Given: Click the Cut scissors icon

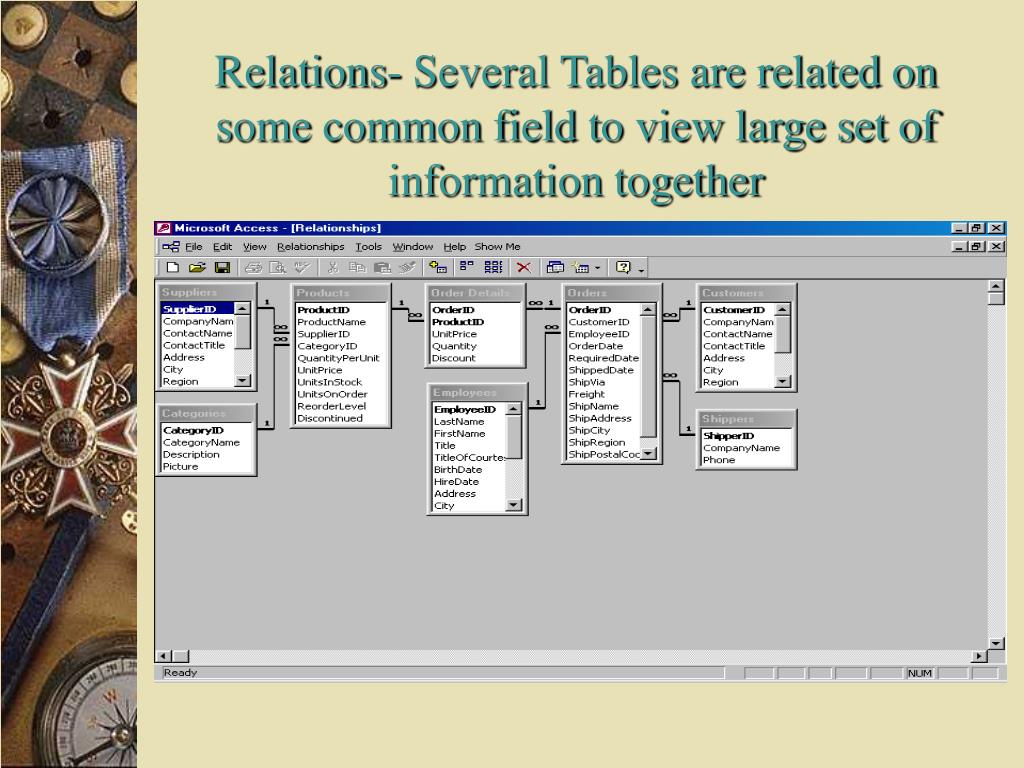Looking at the screenshot, I should tap(333, 267).
